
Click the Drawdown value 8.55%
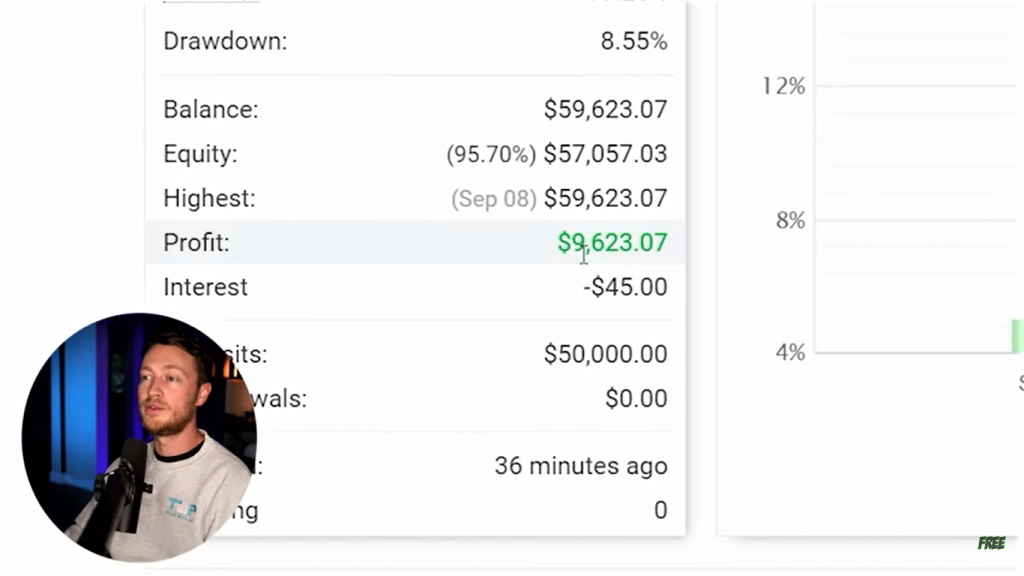point(633,41)
